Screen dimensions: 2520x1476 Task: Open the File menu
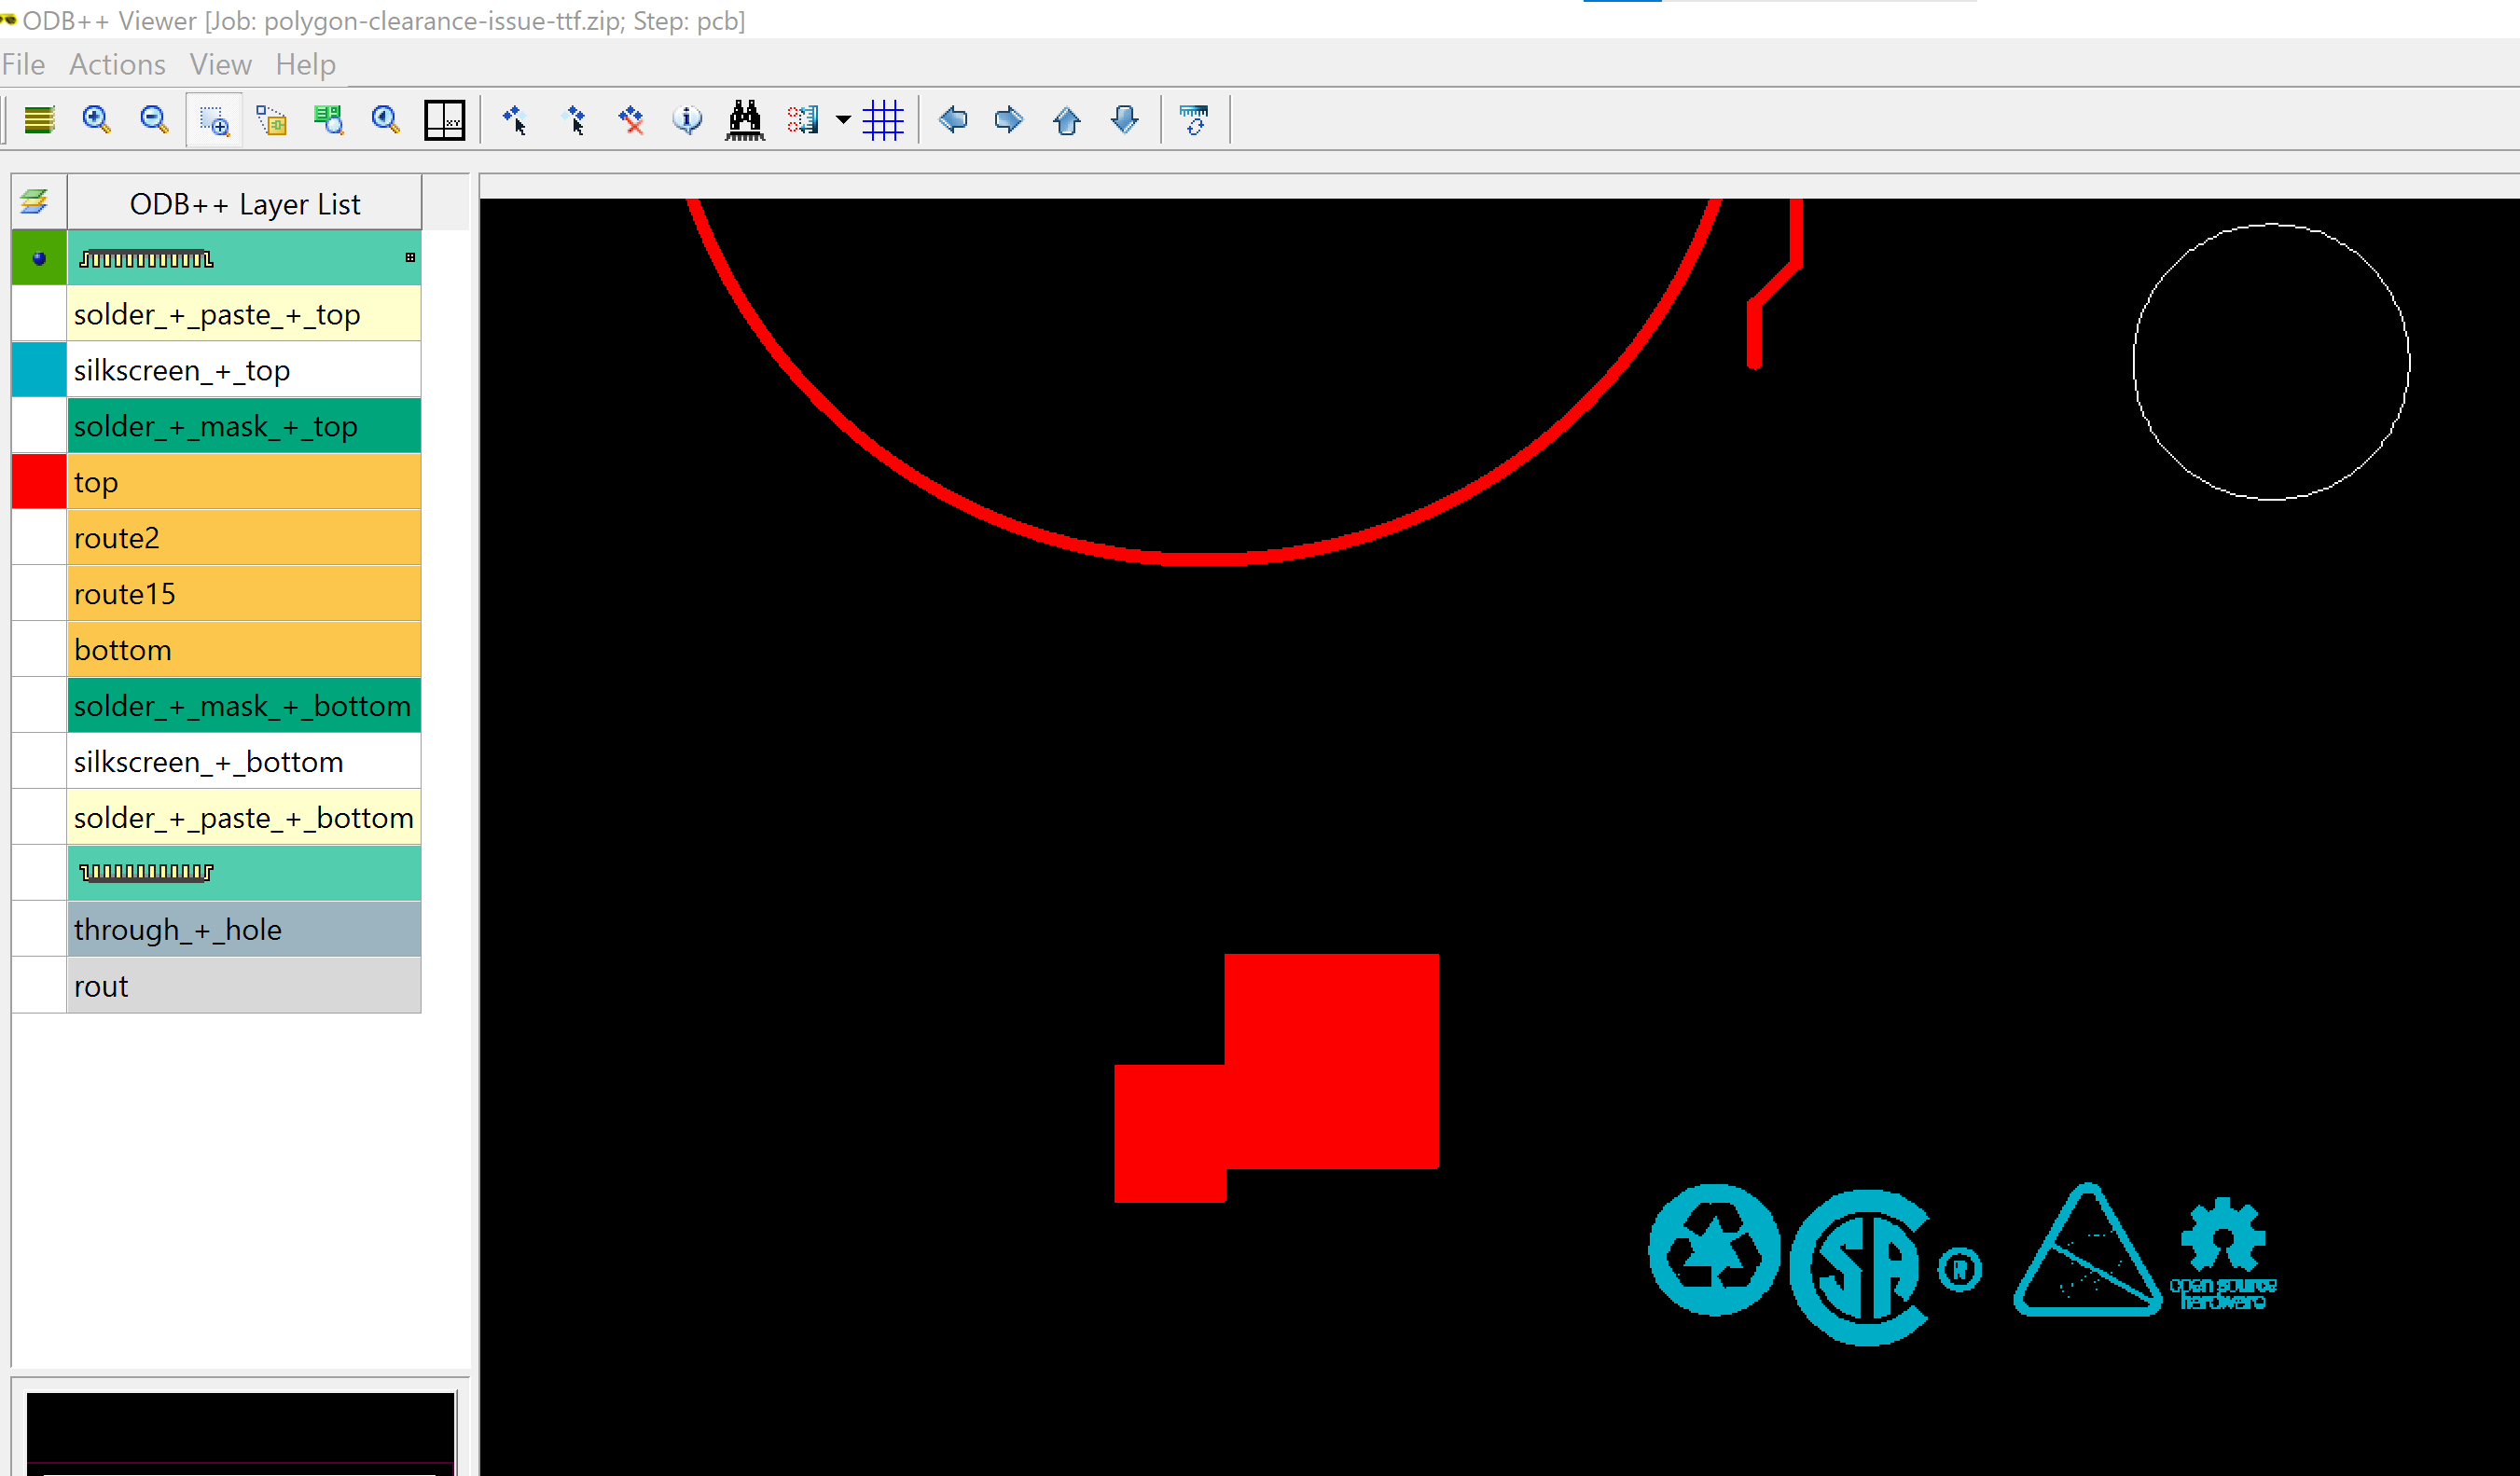coord(23,64)
